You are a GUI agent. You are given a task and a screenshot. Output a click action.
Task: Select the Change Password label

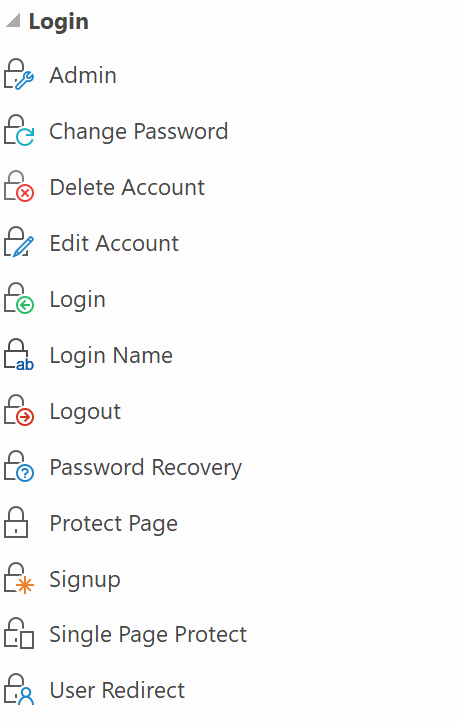coord(138,131)
